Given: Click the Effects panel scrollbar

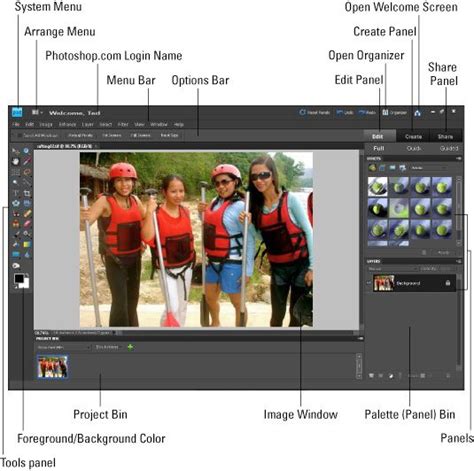Looking at the screenshot, I should [x=459, y=211].
